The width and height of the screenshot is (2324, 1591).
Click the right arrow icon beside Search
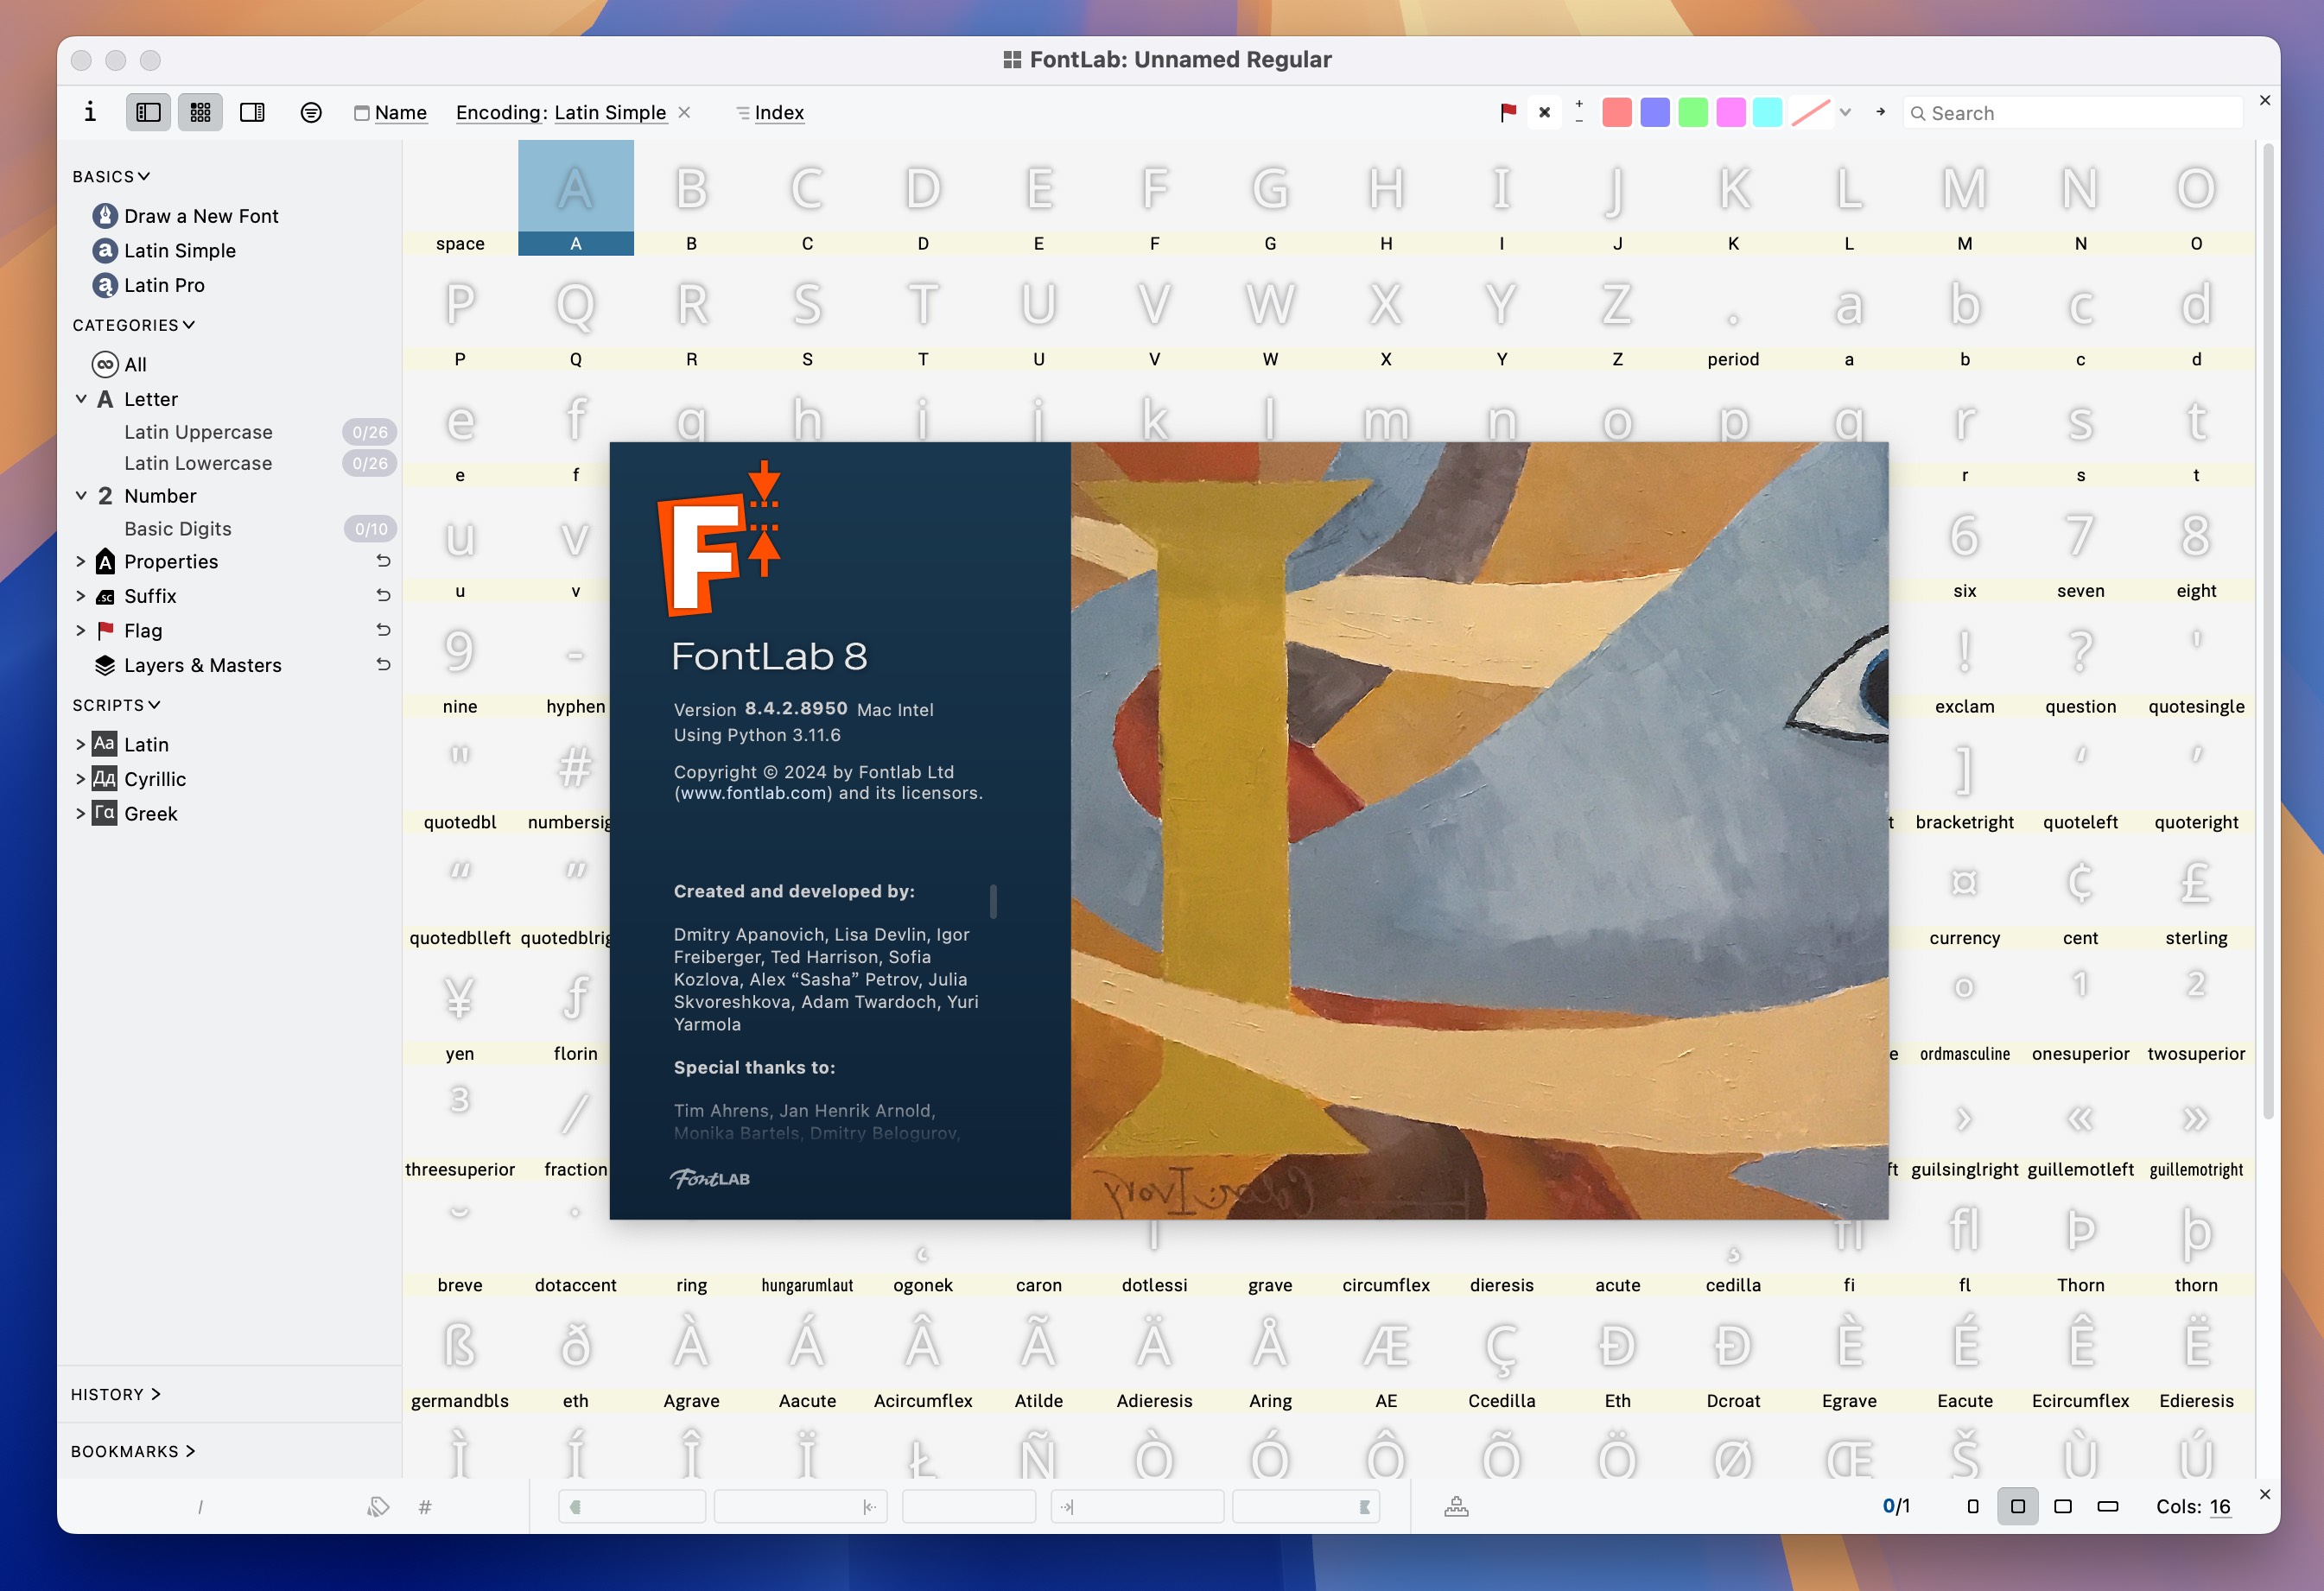point(1881,112)
